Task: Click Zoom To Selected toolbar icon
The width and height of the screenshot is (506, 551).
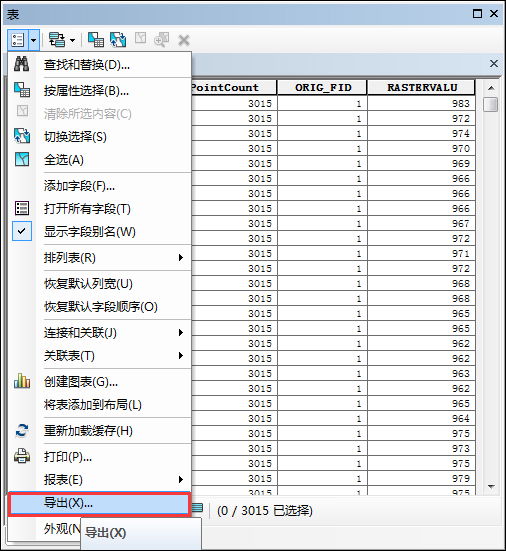Action: tap(161, 40)
